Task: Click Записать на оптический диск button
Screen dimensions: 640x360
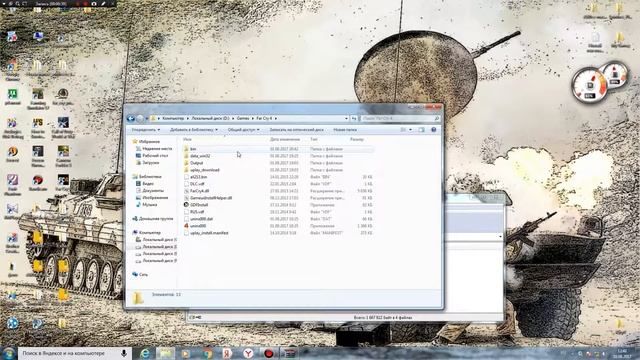Action: click(x=296, y=130)
